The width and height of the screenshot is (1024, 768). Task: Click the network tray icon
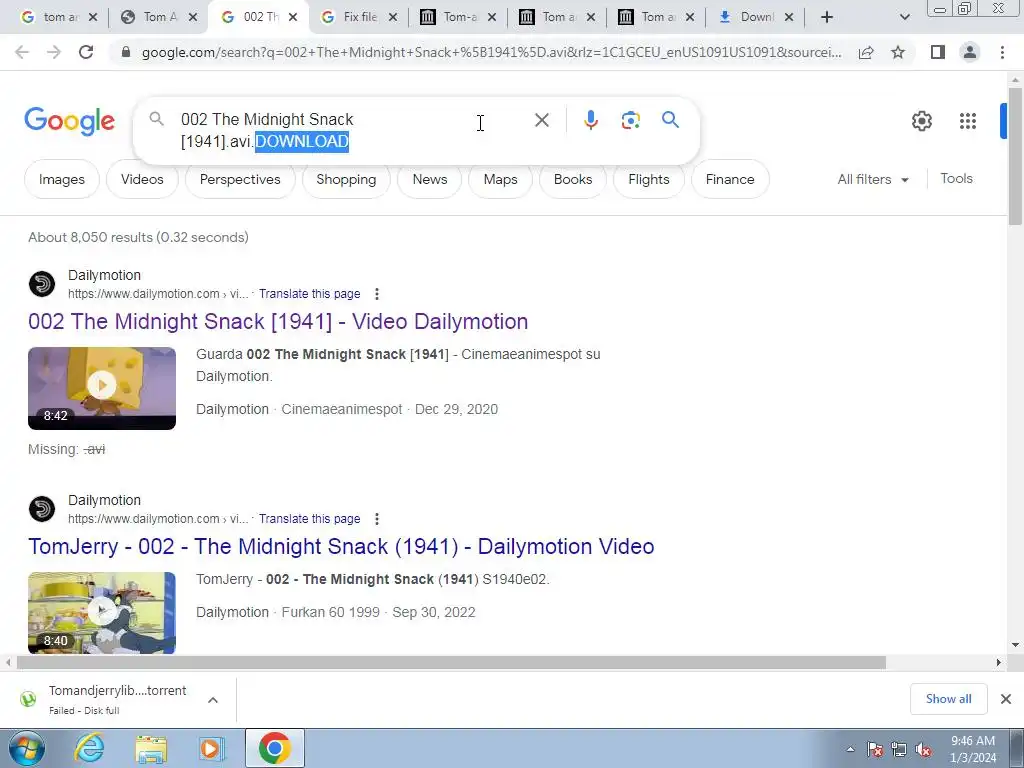tap(899, 750)
